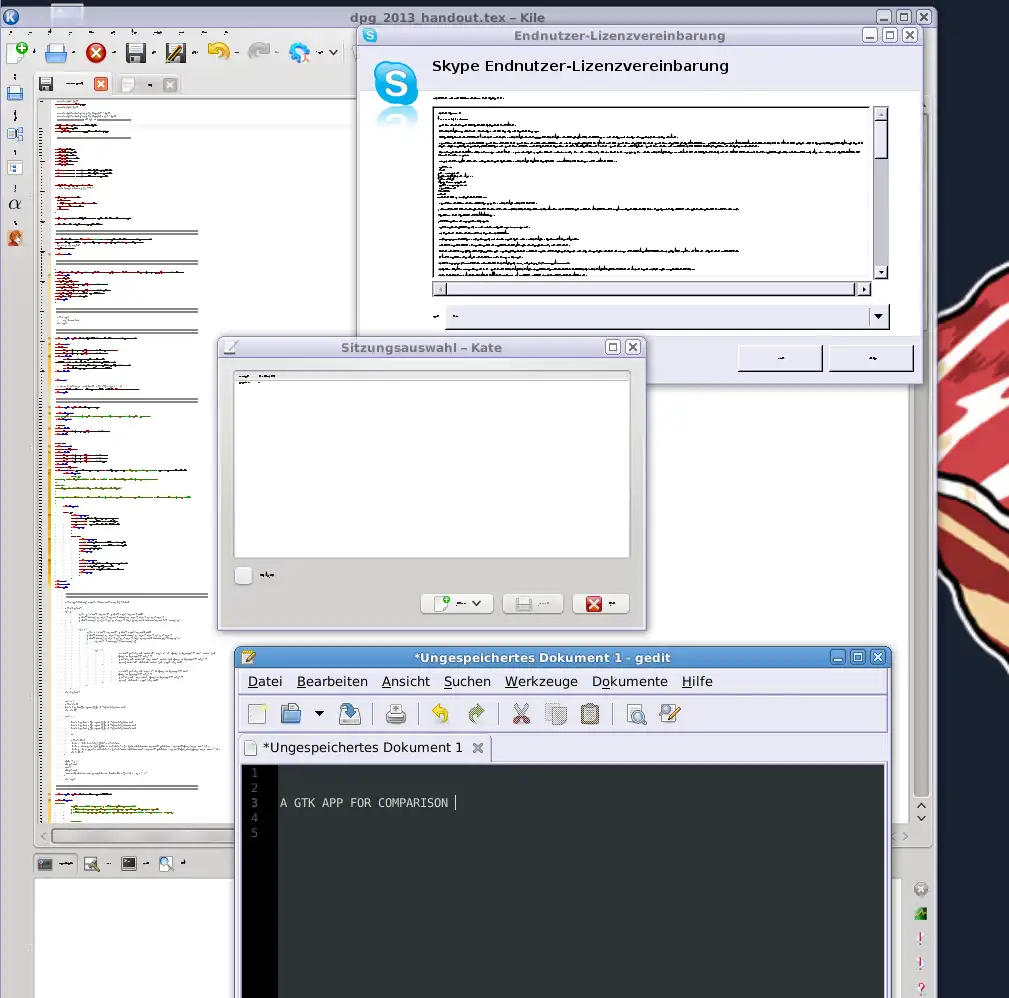This screenshot has height=998, width=1009.
Task: Click the Cut scissors icon in gedit toolbar
Action: pos(521,714)
